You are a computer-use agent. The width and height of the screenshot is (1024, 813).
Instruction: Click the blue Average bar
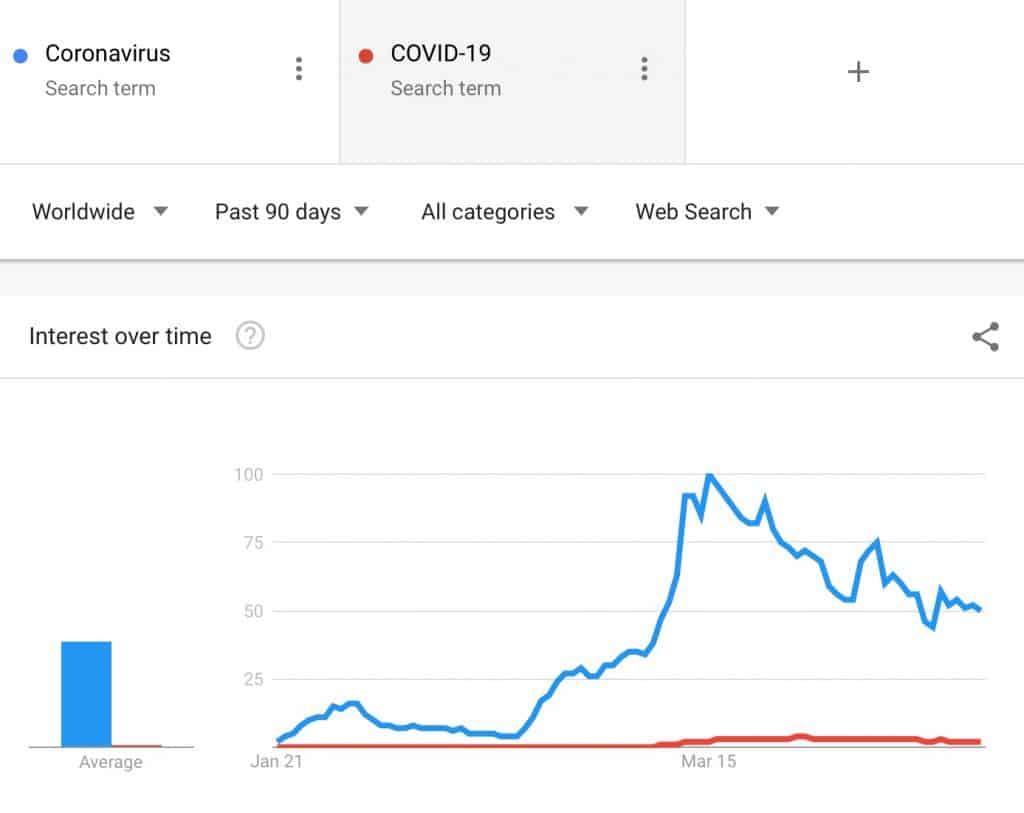pyautogui.click(x=86, y=694)
